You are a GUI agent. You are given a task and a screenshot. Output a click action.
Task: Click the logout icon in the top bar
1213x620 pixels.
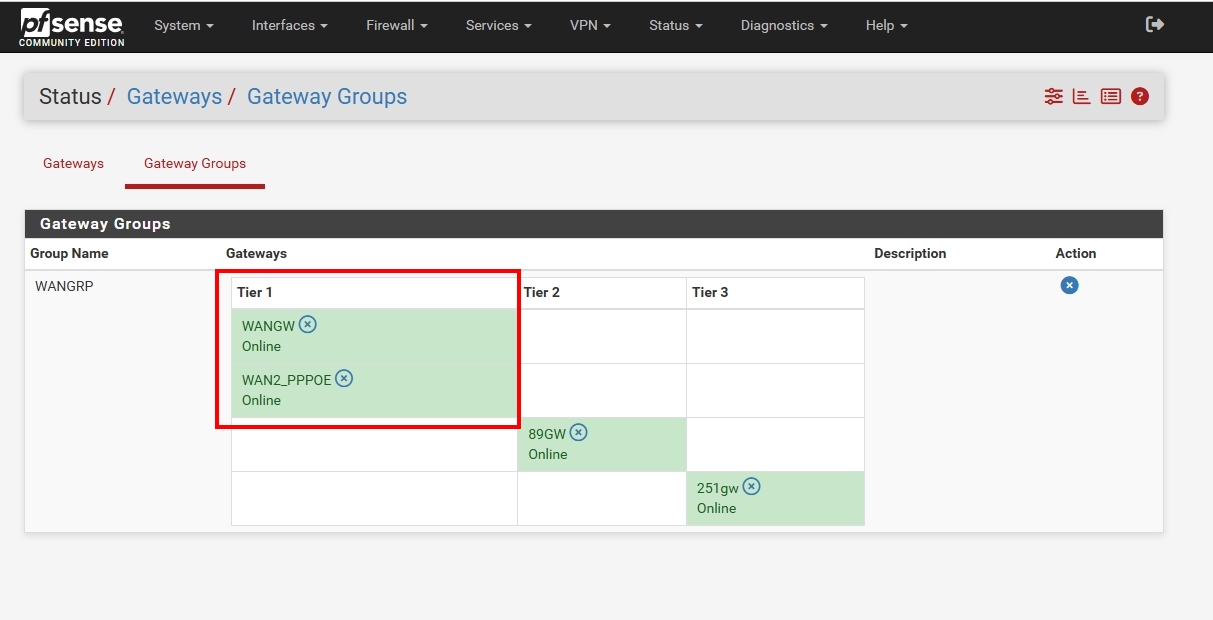[1154, 25]
